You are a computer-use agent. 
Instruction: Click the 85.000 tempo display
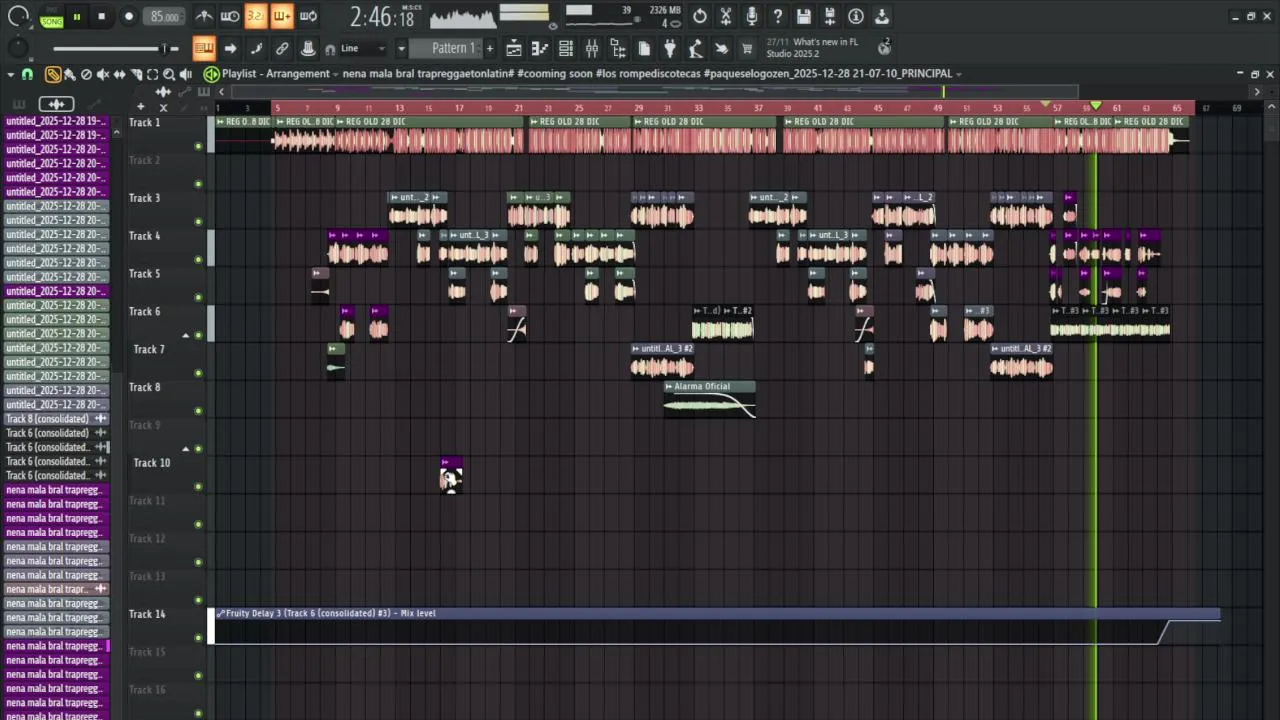click(x=164, y=17)
